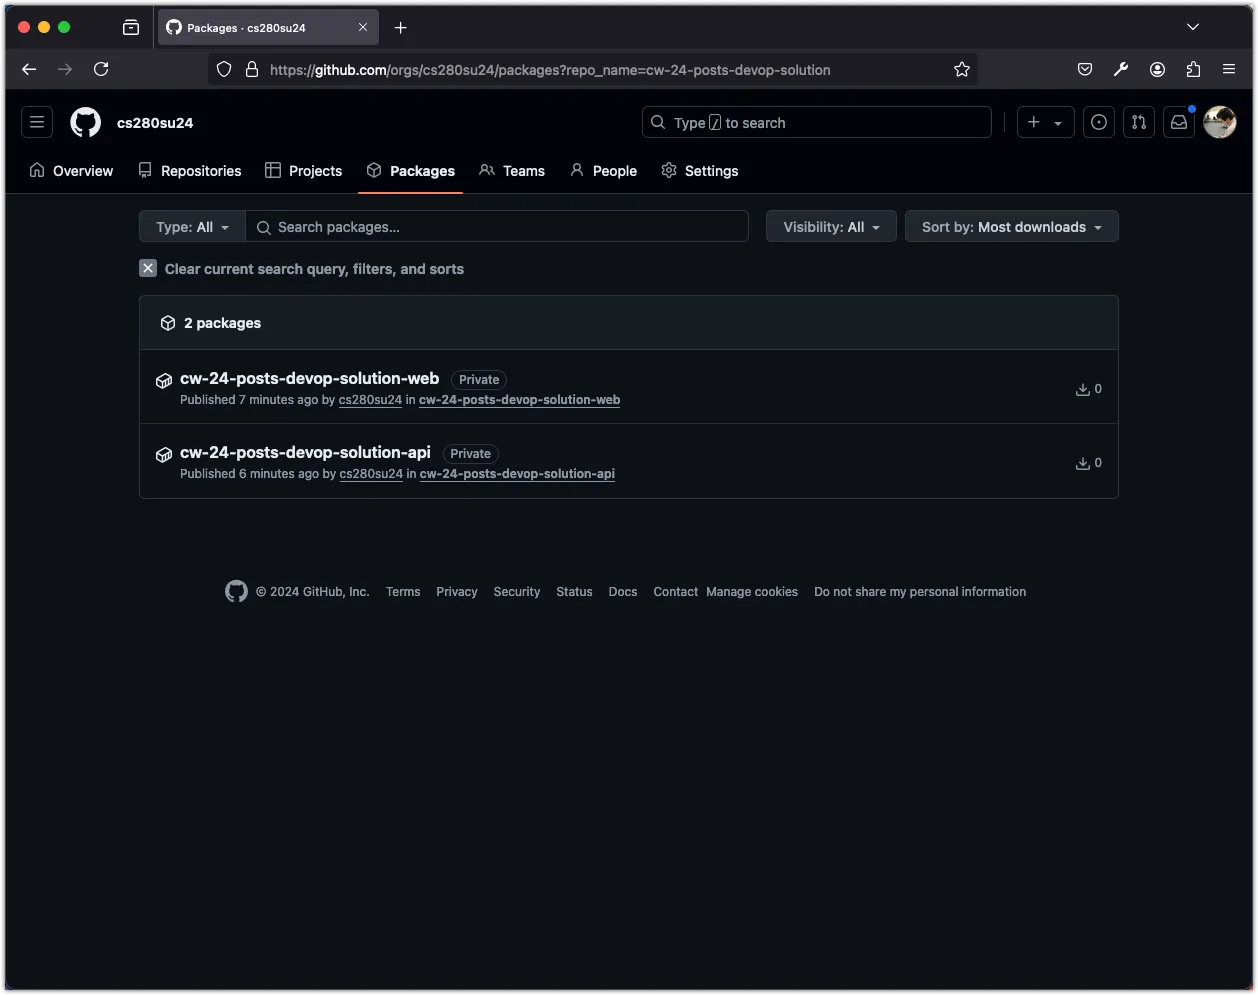Go to the People tab
This screenshot has height=995, width=1258.
pos(604,171)
